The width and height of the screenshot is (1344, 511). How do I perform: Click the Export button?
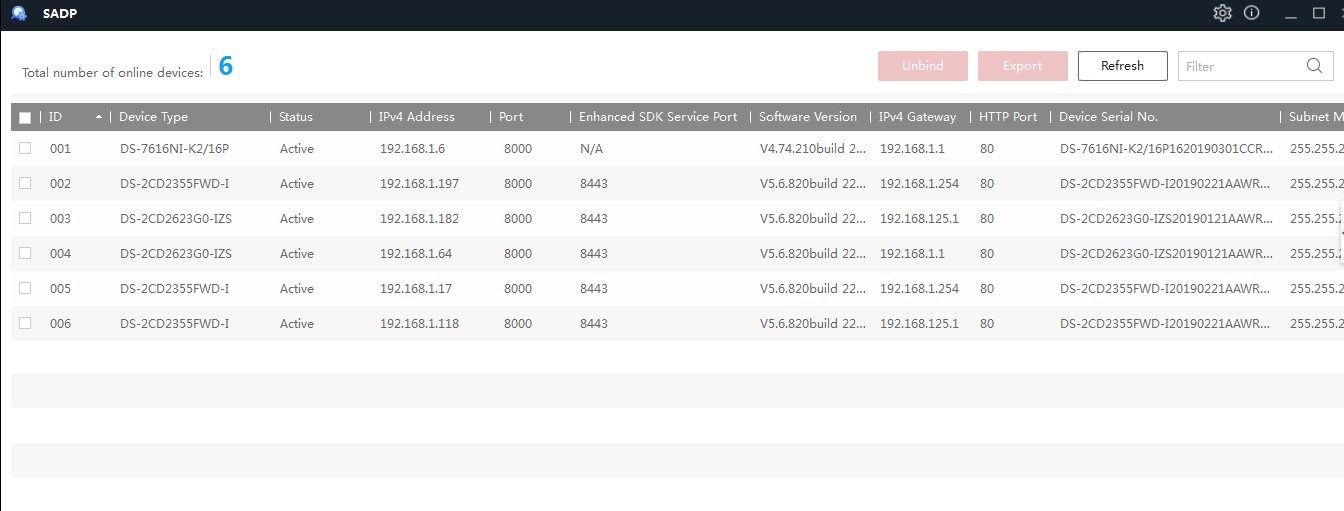tap(1022, 66)
